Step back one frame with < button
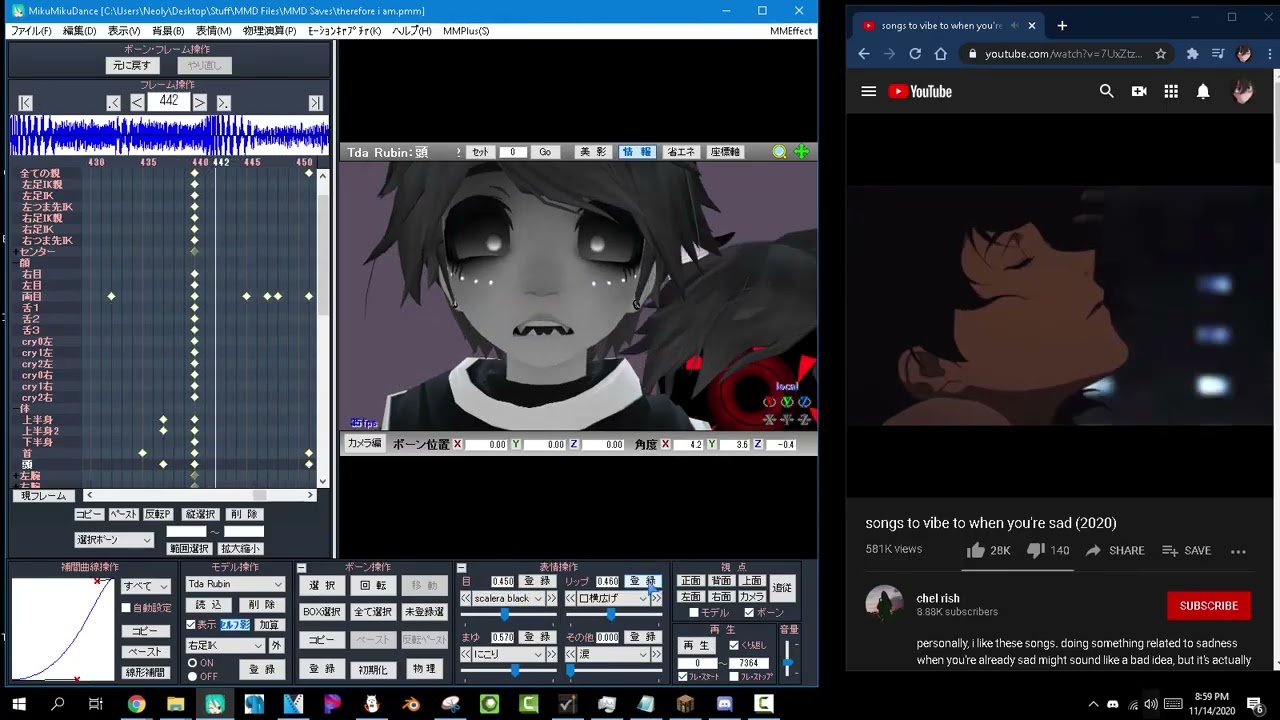This screenshot has height=720, width=1280. point(137,103)
